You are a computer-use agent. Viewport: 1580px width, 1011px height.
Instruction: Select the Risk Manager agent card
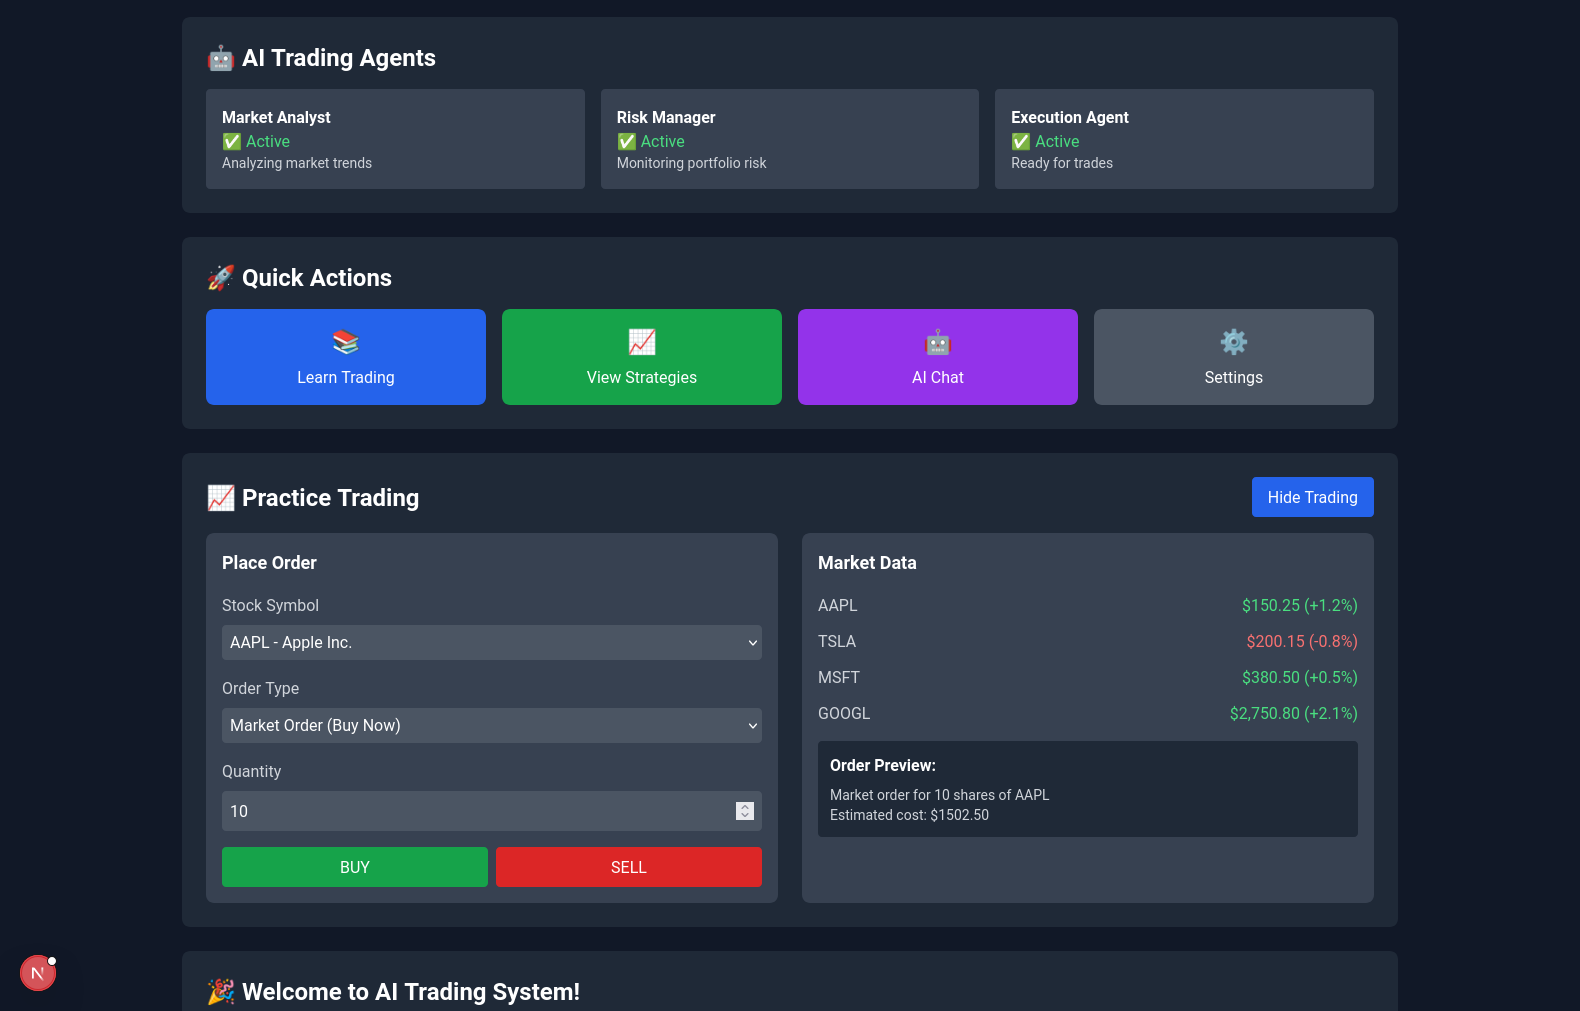point(790,139)
